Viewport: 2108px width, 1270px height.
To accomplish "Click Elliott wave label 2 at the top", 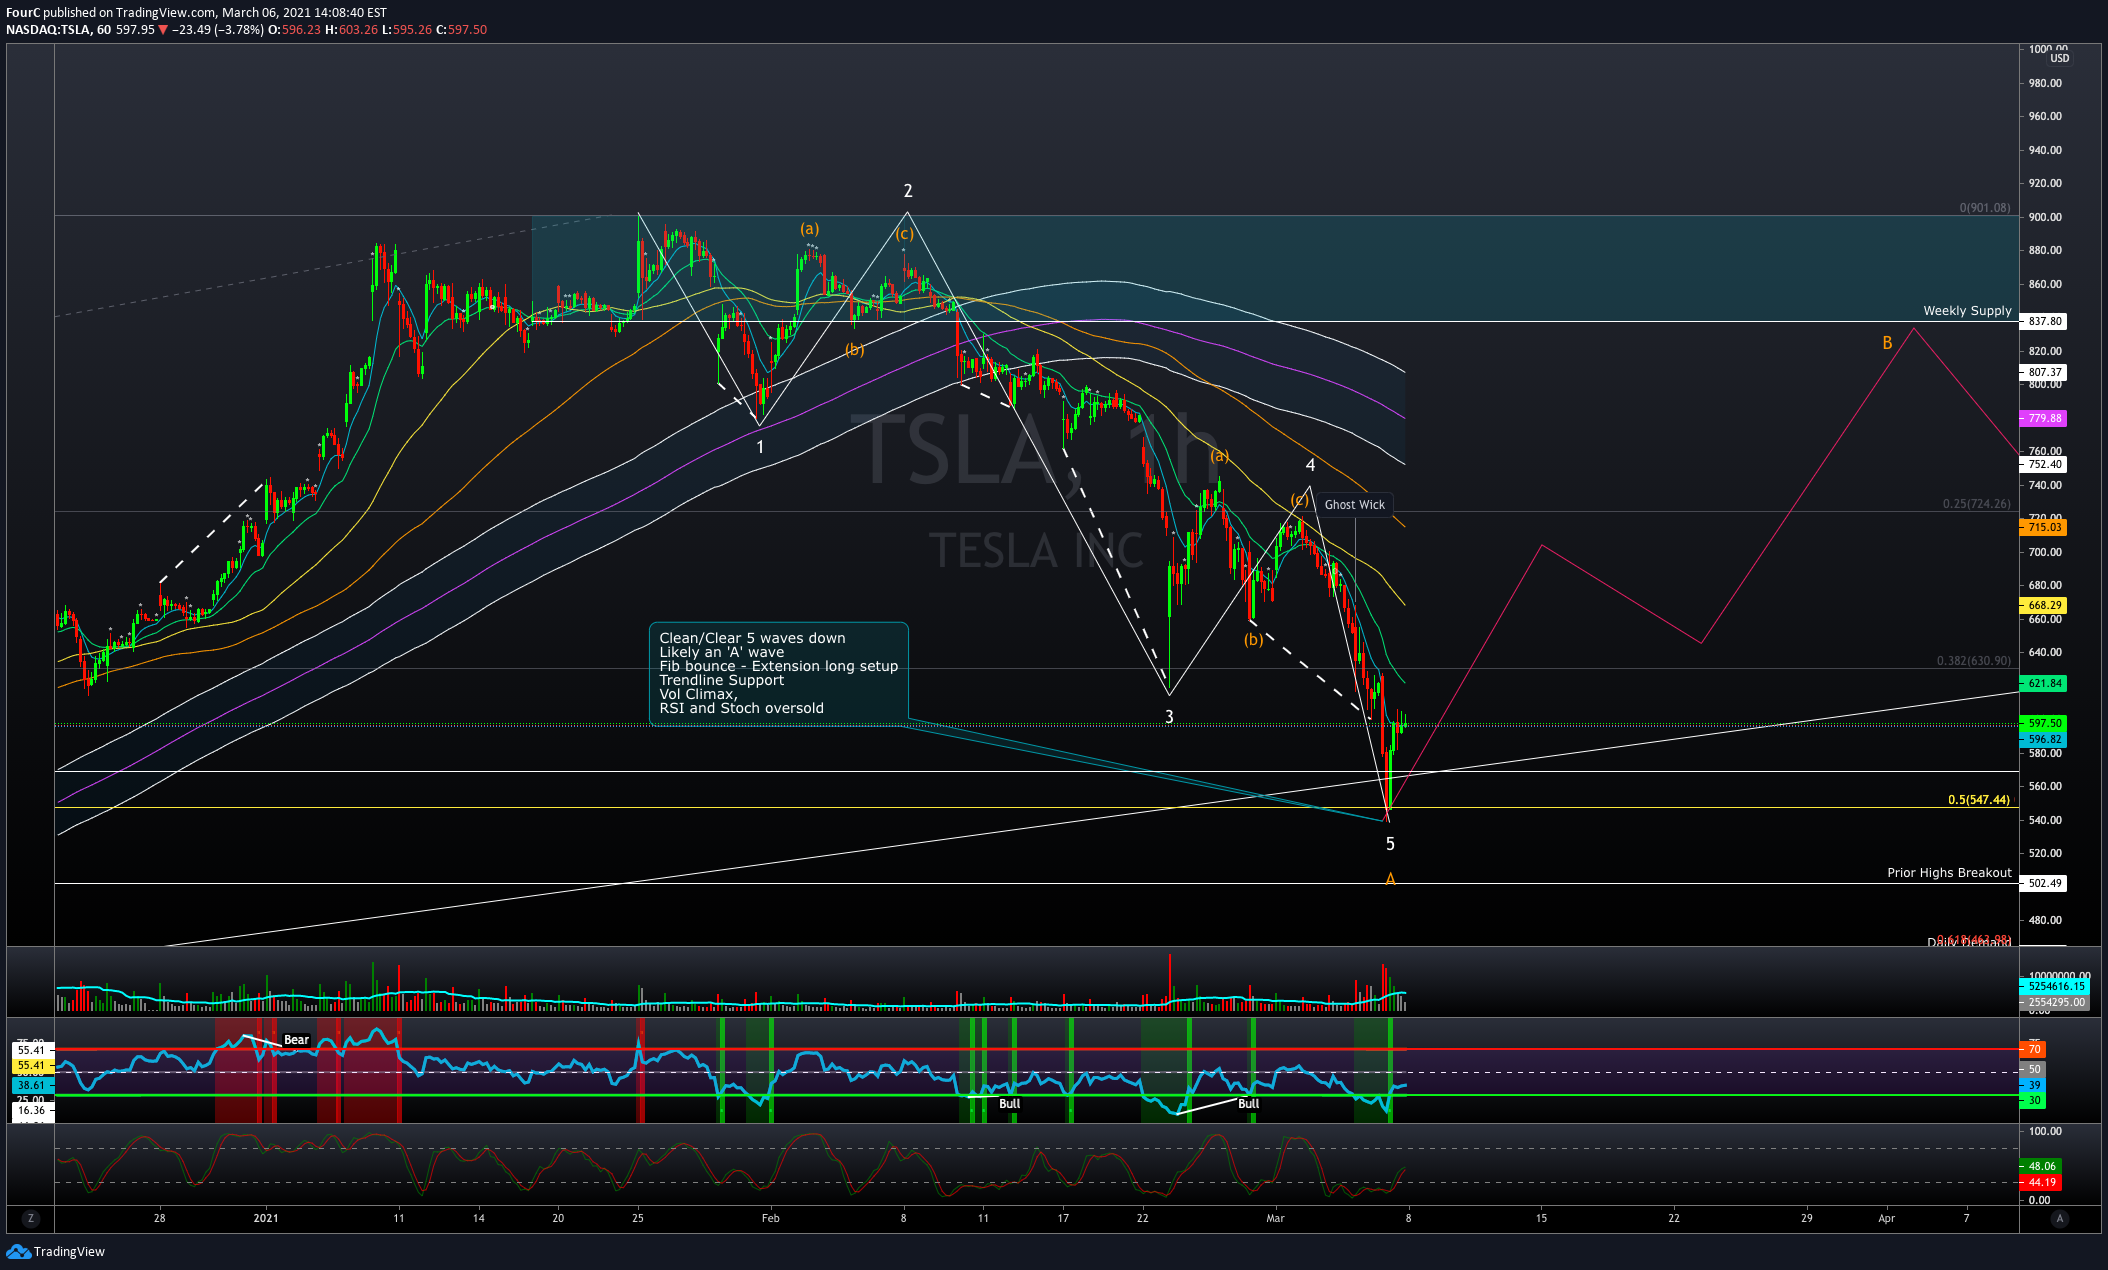I will point(908,191).
